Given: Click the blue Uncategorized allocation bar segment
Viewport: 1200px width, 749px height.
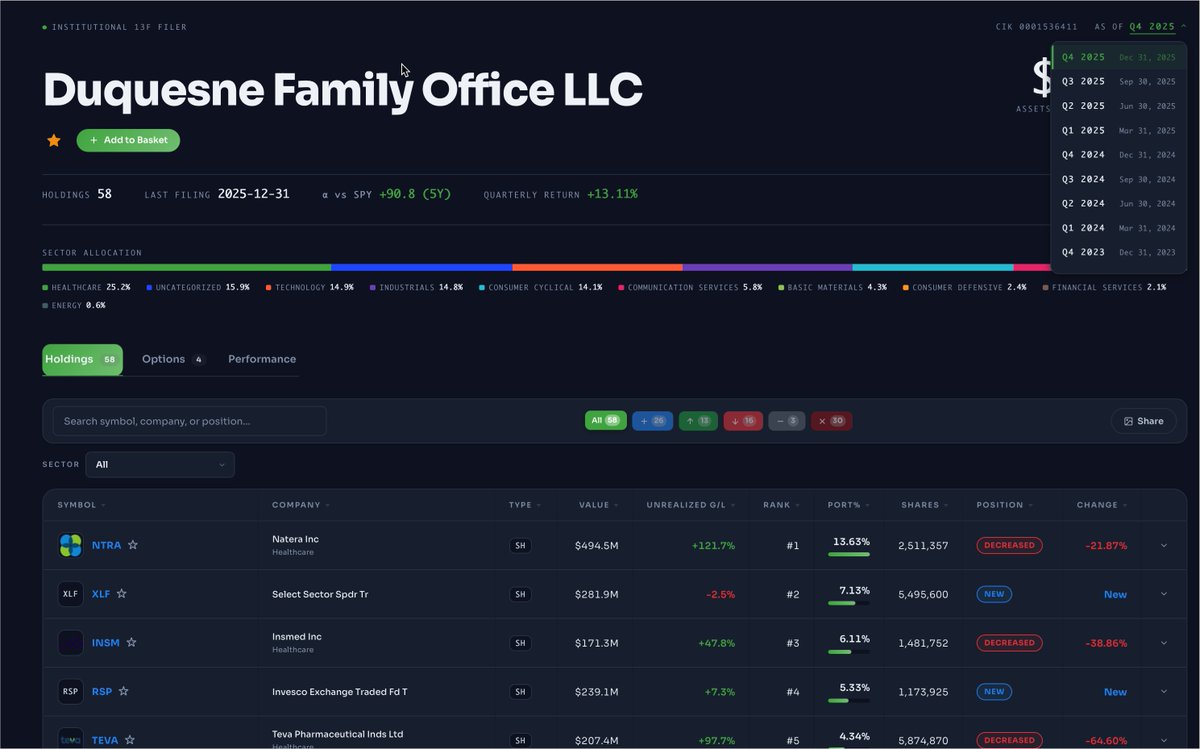Looking at the screenshot, I should point(421,267).
